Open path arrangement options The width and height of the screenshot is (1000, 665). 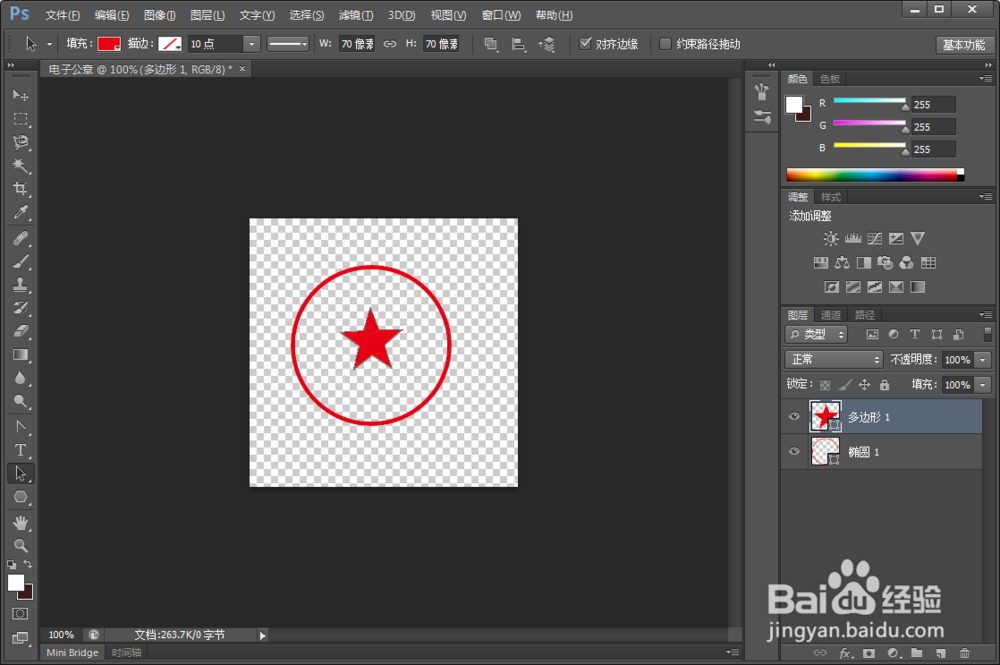[x=547, y=44]
